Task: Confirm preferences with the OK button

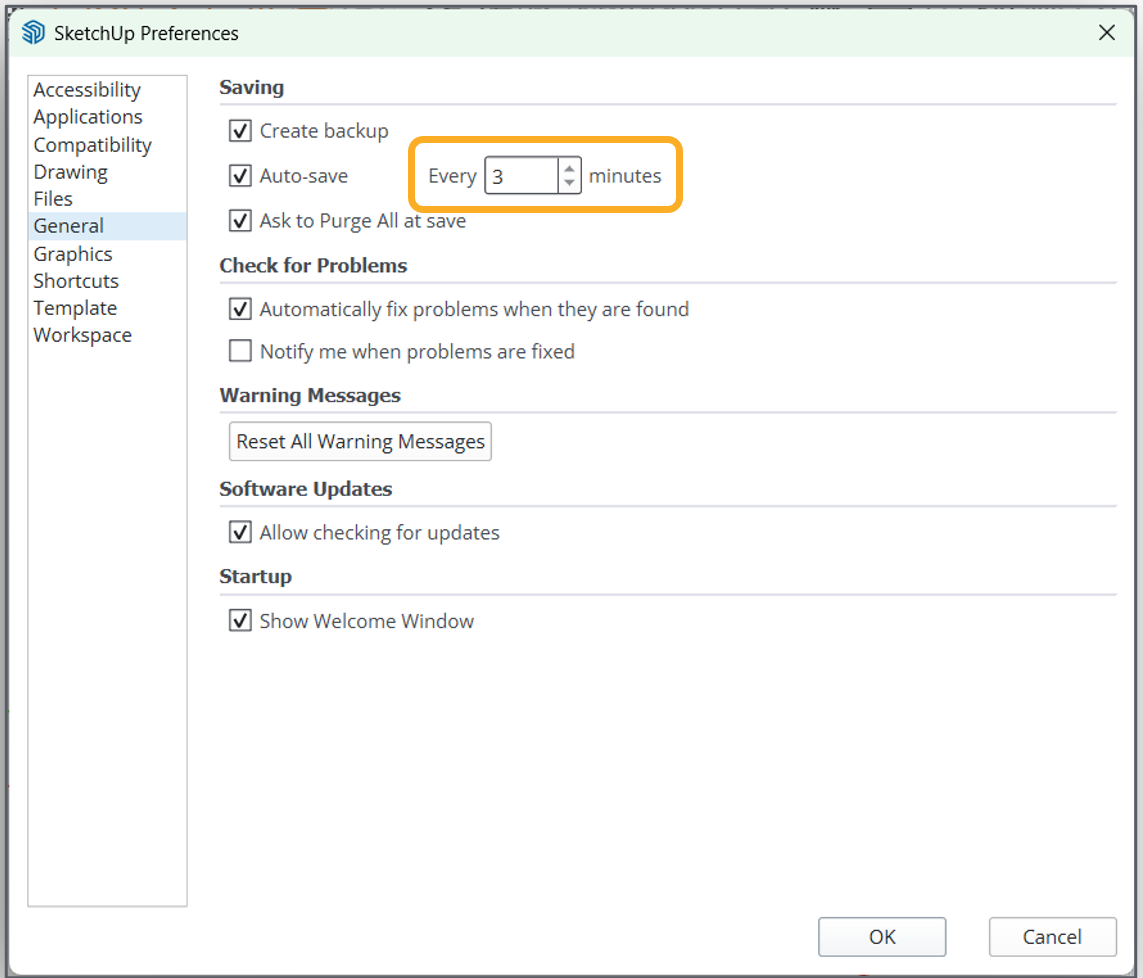Action: pos(881,937)
